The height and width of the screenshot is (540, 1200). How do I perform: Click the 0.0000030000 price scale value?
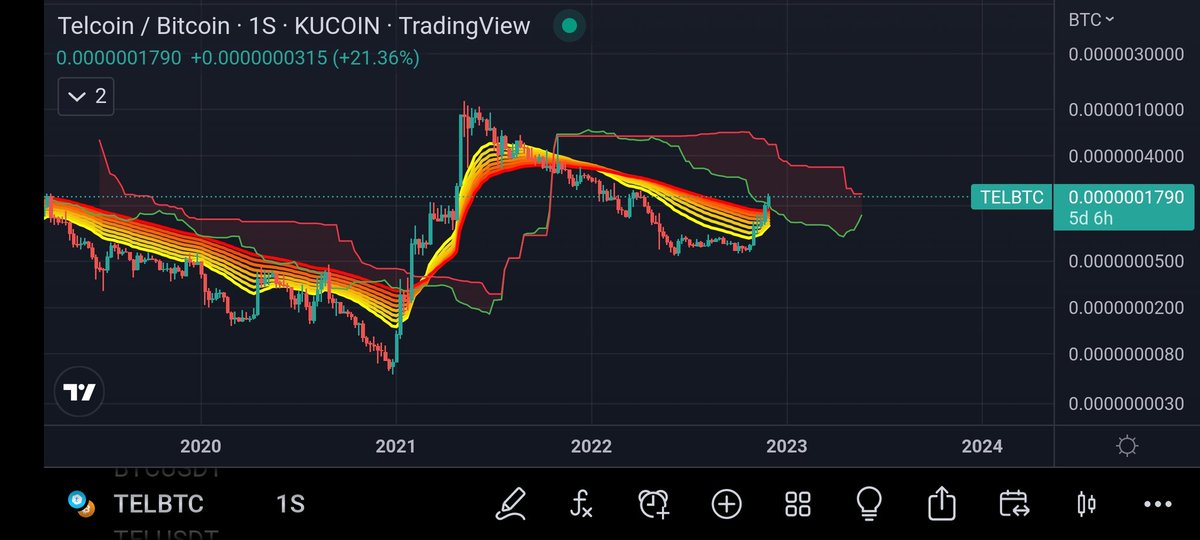click(x=1126, y=54)
